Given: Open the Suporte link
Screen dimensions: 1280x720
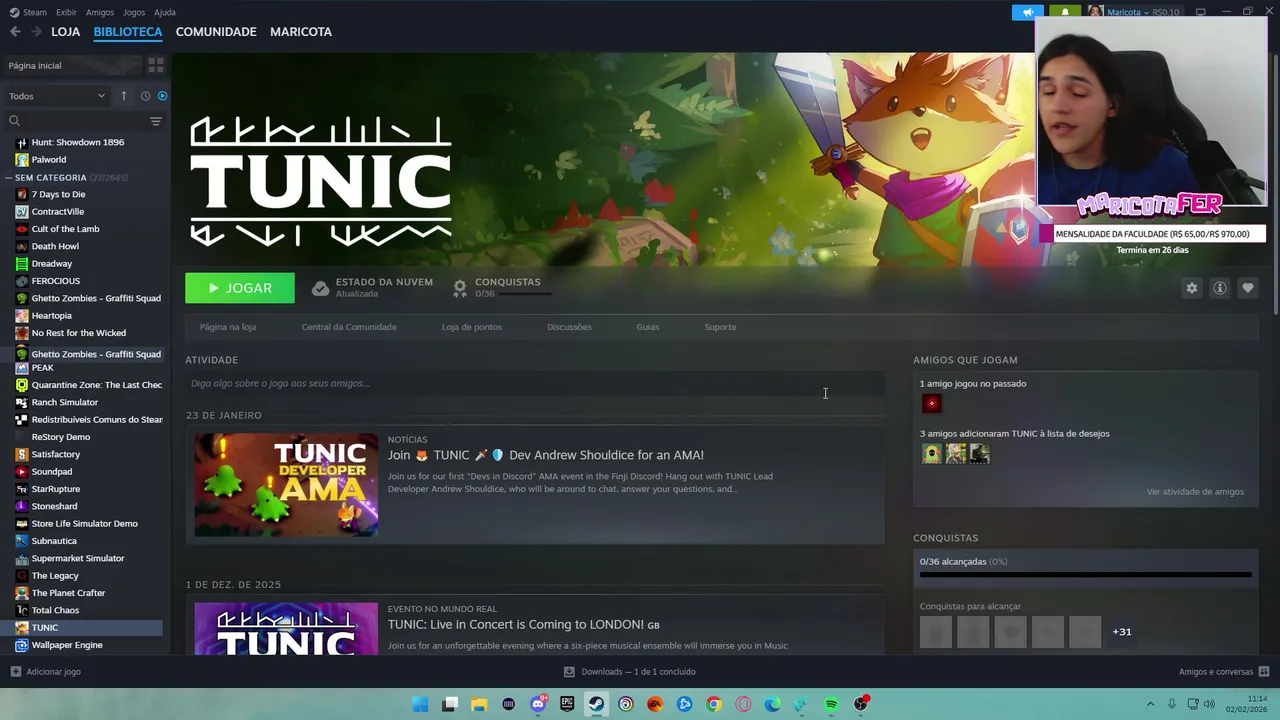Looking at the screenshot, I should [x=720, y=327].
